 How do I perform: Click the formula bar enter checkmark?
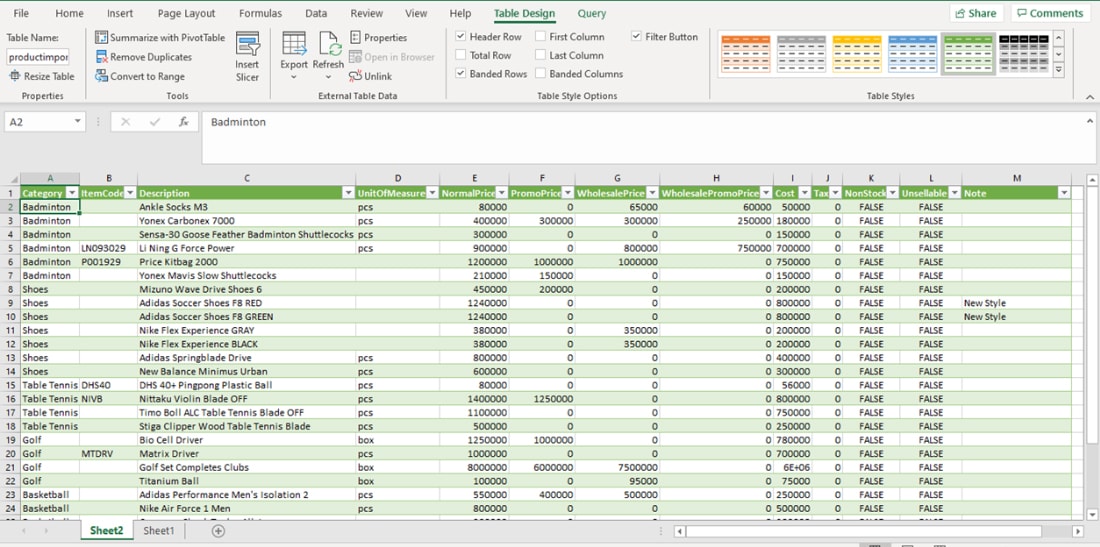(155, 122)
